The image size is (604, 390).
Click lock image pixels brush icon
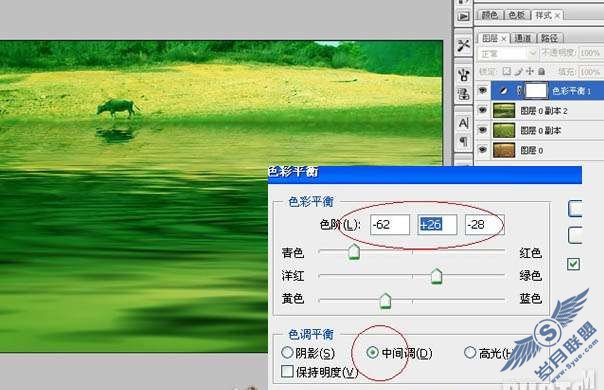[518, 72]
